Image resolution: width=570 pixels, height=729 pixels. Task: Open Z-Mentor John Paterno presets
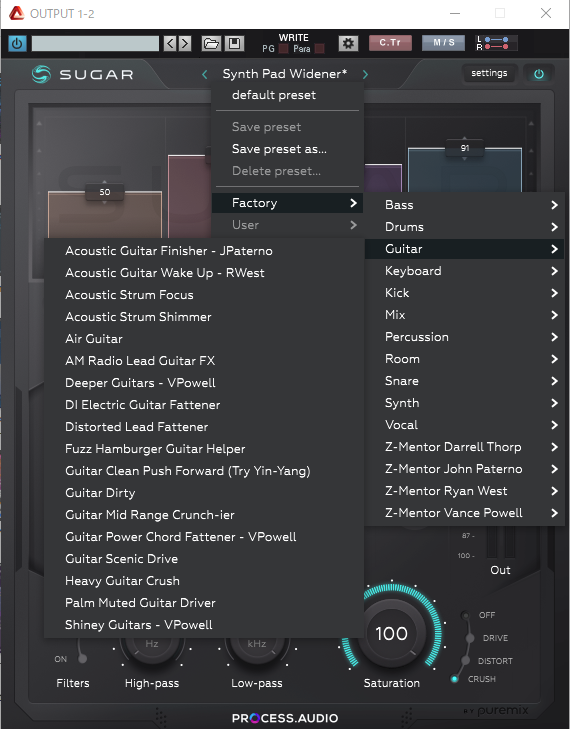pos(465,469)
